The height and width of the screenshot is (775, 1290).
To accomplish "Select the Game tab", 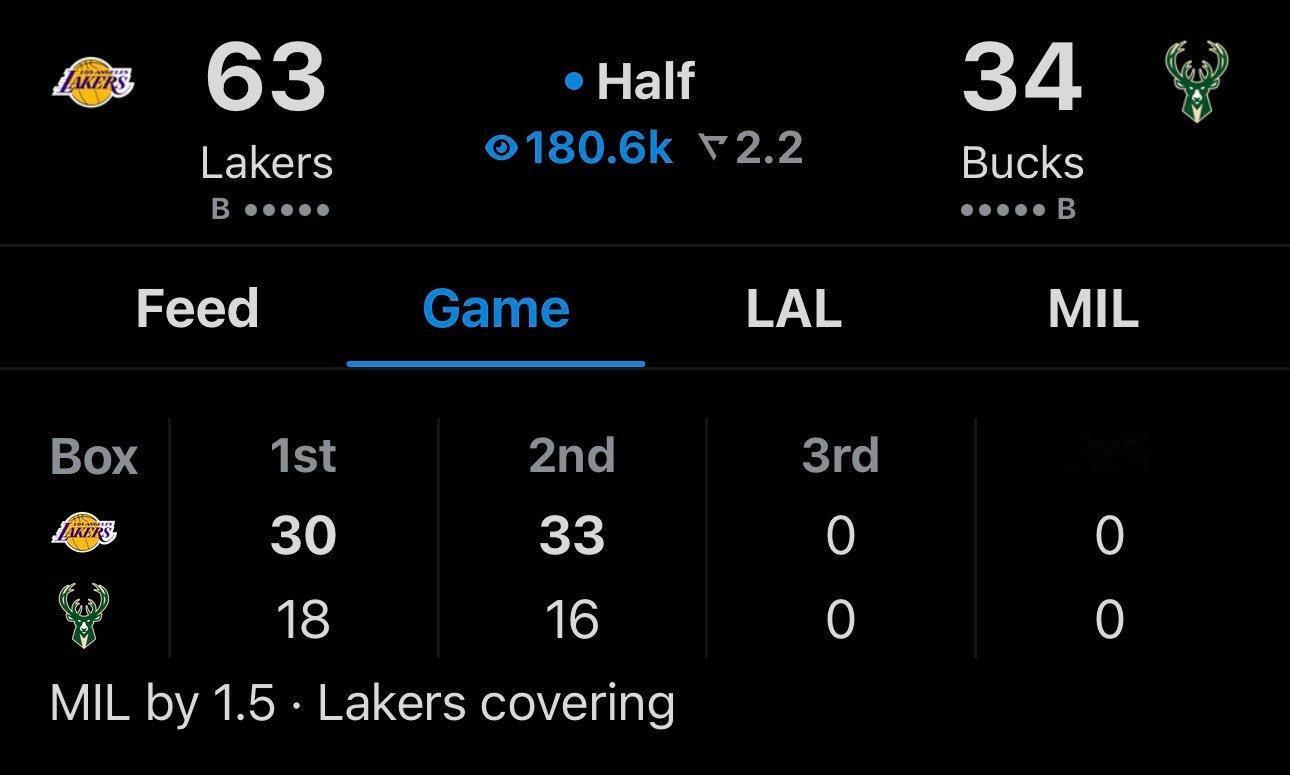I will [x=496, y=308].
